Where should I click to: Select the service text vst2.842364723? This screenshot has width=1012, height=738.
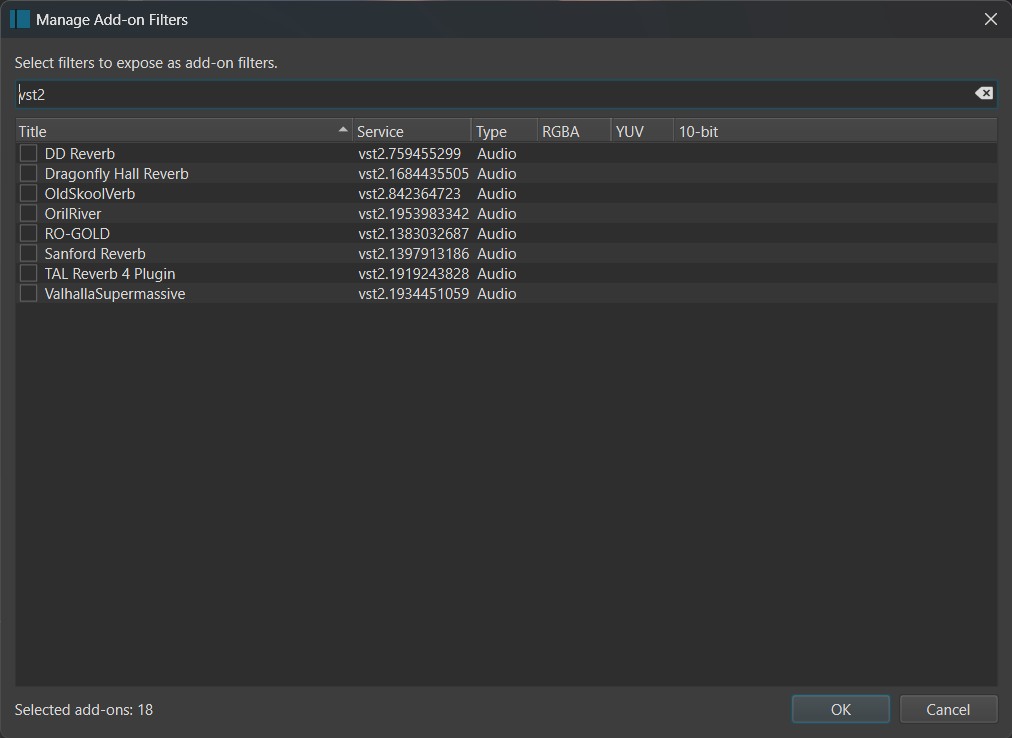[x=410, y=194]
